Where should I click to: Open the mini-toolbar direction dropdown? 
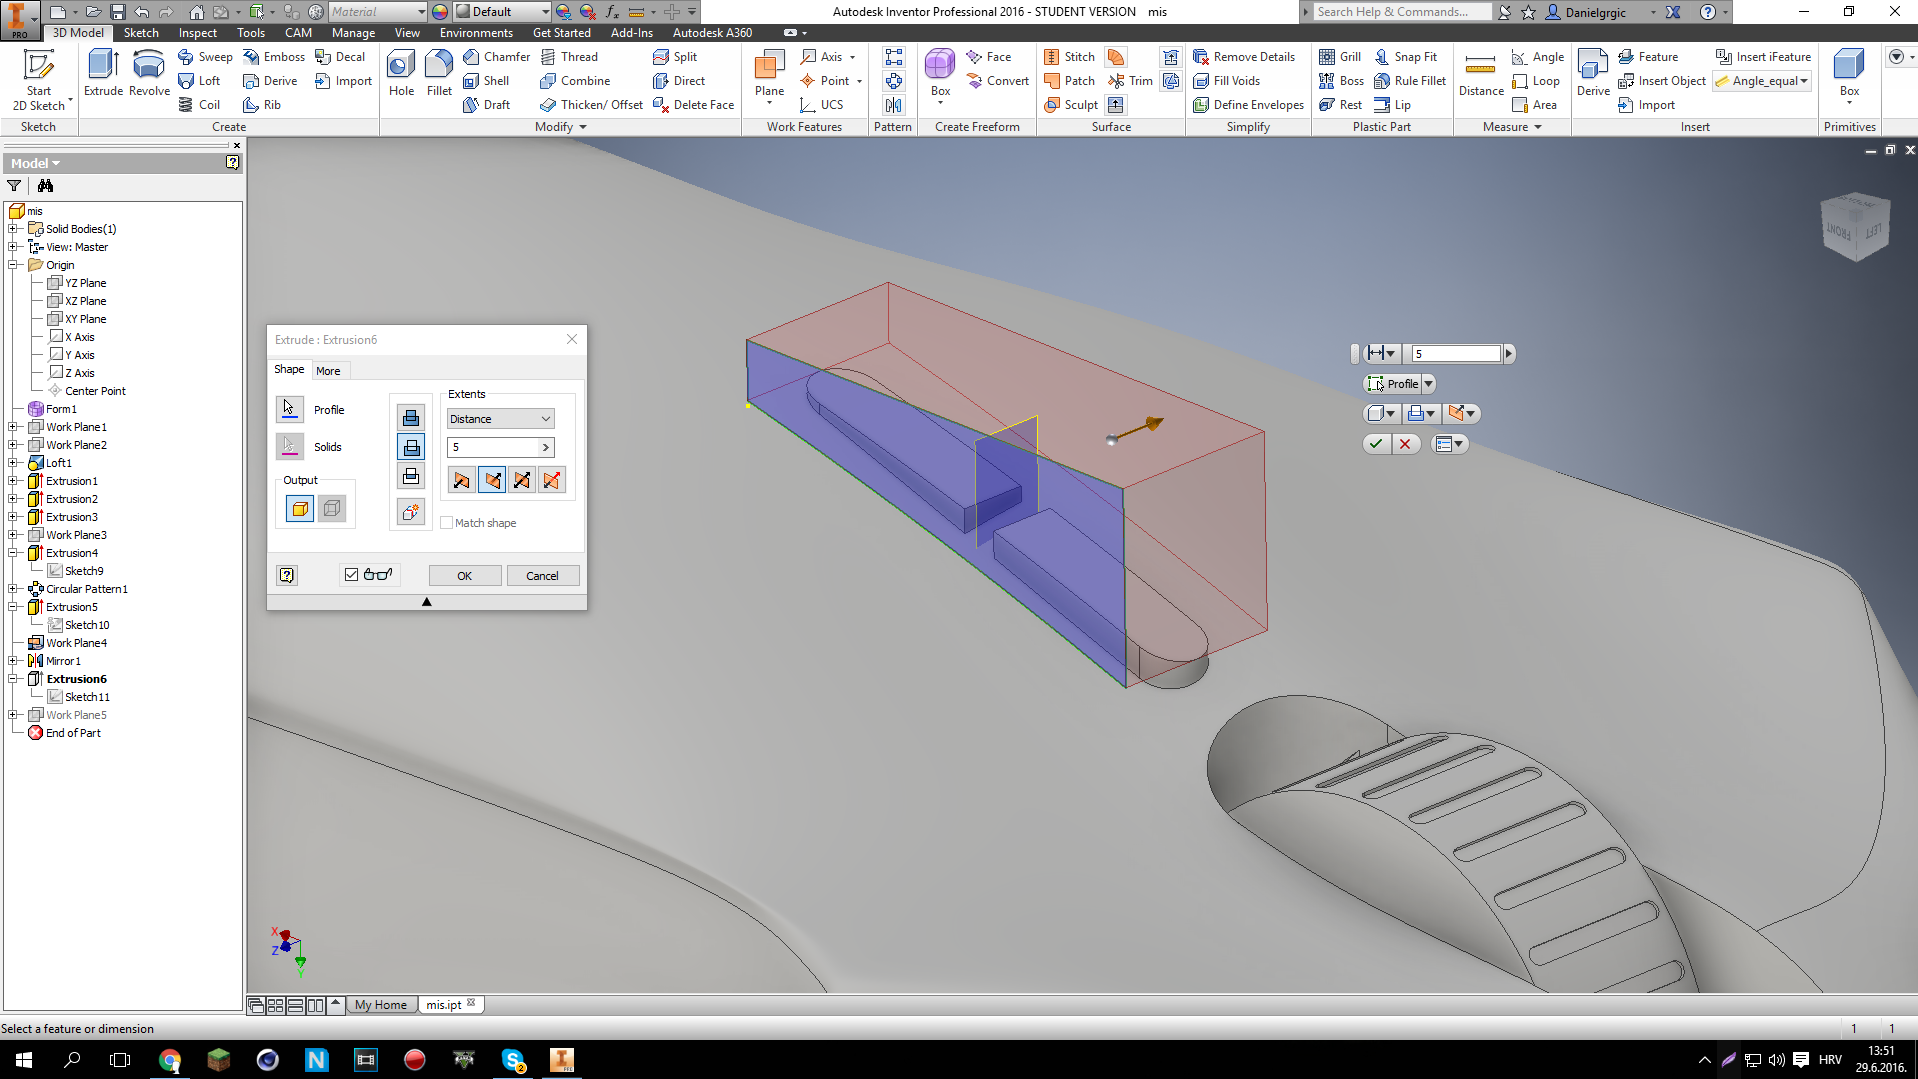tap(1470, 414)
